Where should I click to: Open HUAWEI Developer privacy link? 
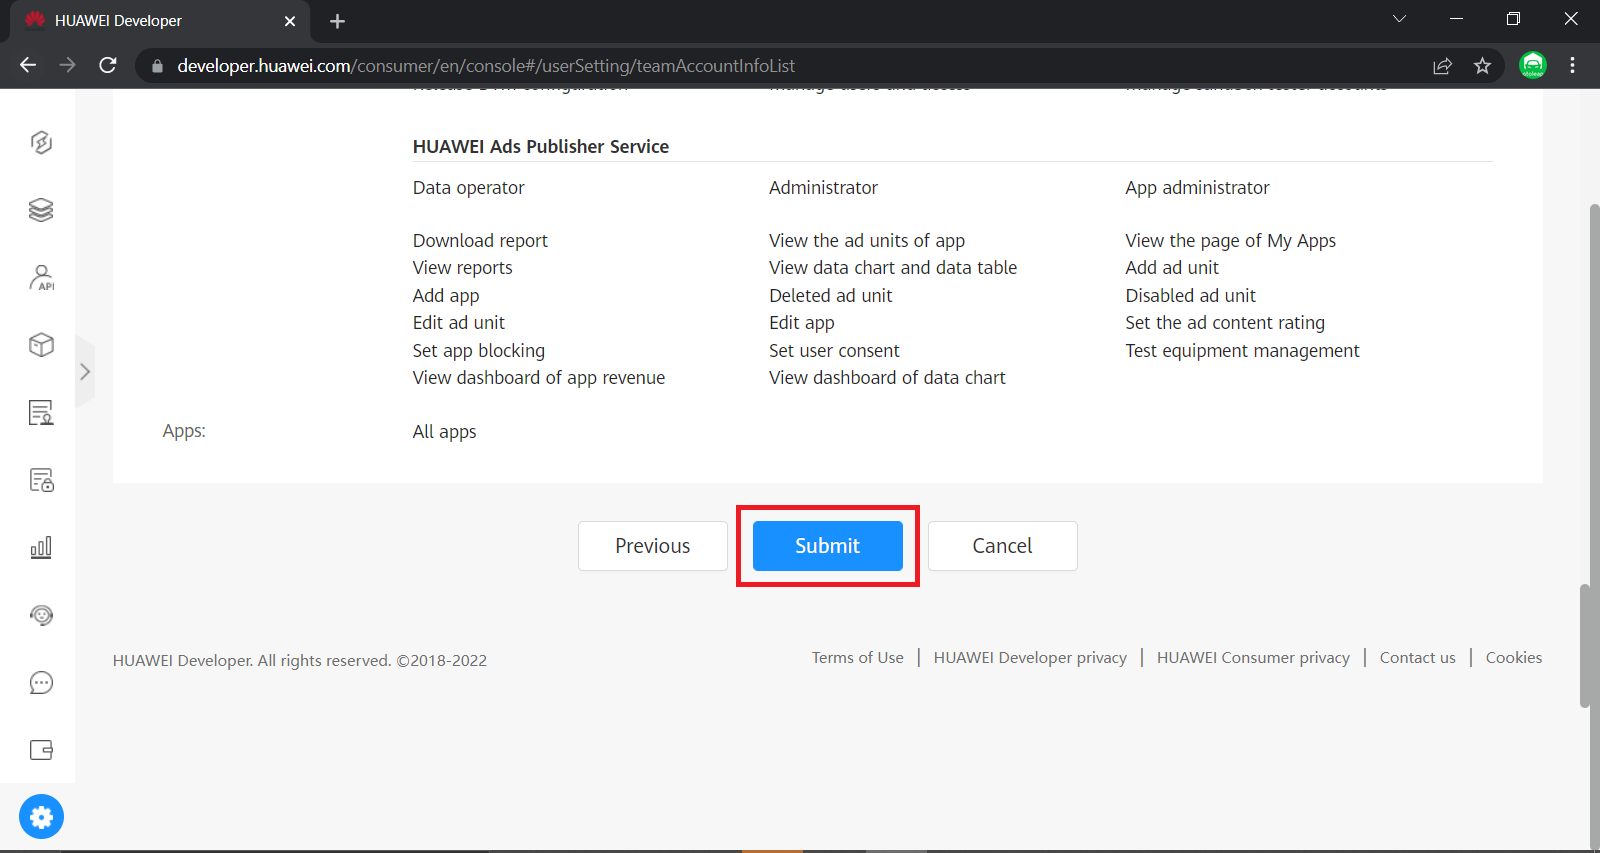click(1030, 657)
